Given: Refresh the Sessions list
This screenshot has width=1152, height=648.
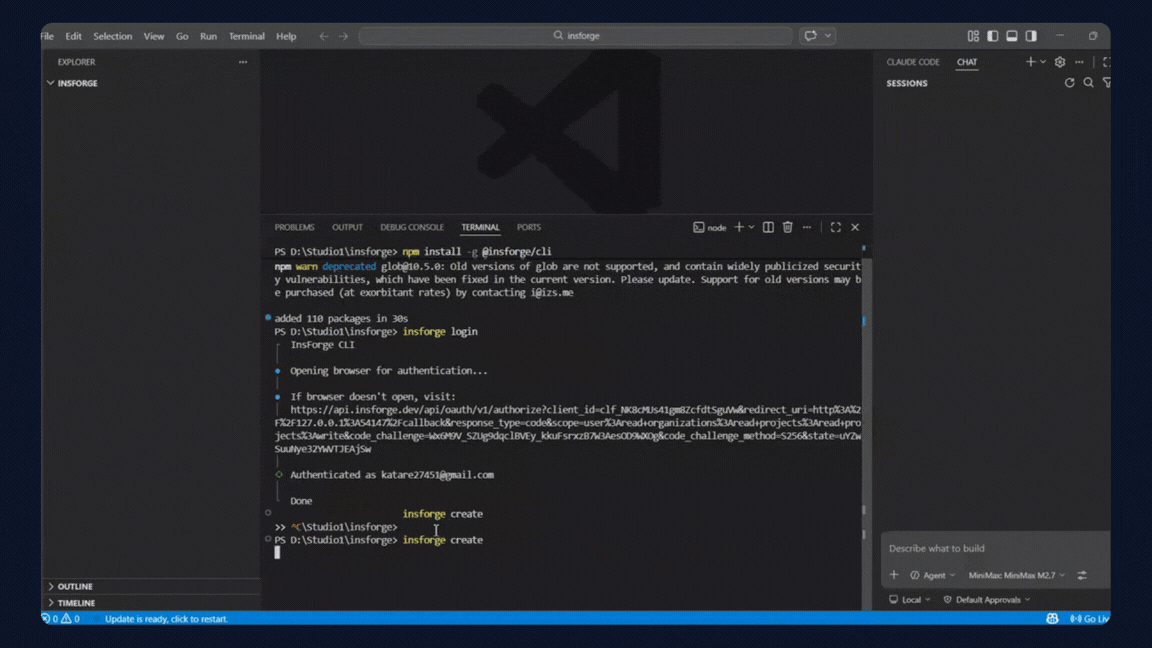Looking at the screenshot, I should [1069, 83].
